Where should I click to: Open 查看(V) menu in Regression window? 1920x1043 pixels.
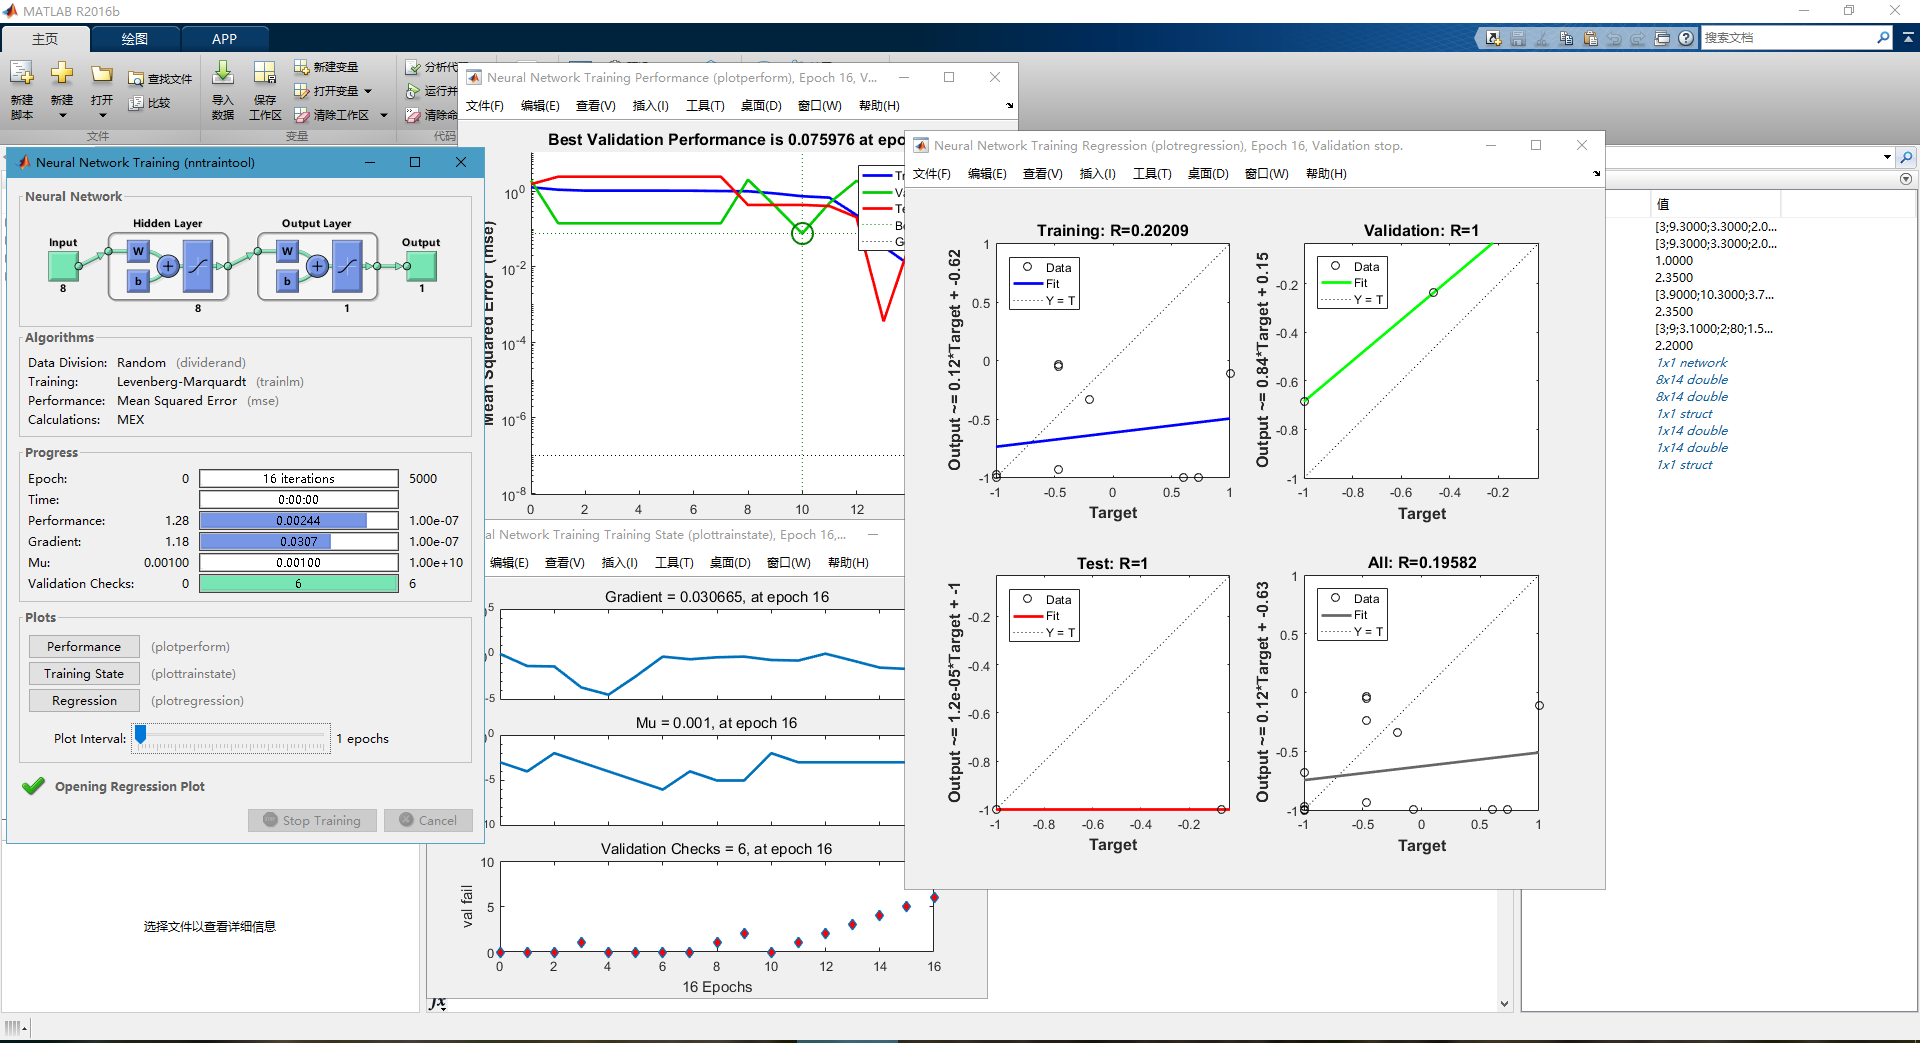pyautogui.click(x=1043, y=174)
